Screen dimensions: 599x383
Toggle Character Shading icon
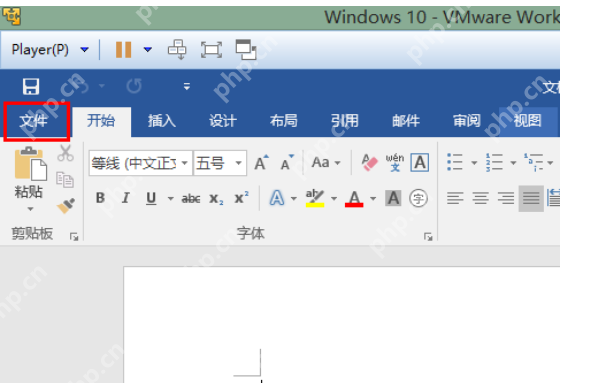[393, 198]
